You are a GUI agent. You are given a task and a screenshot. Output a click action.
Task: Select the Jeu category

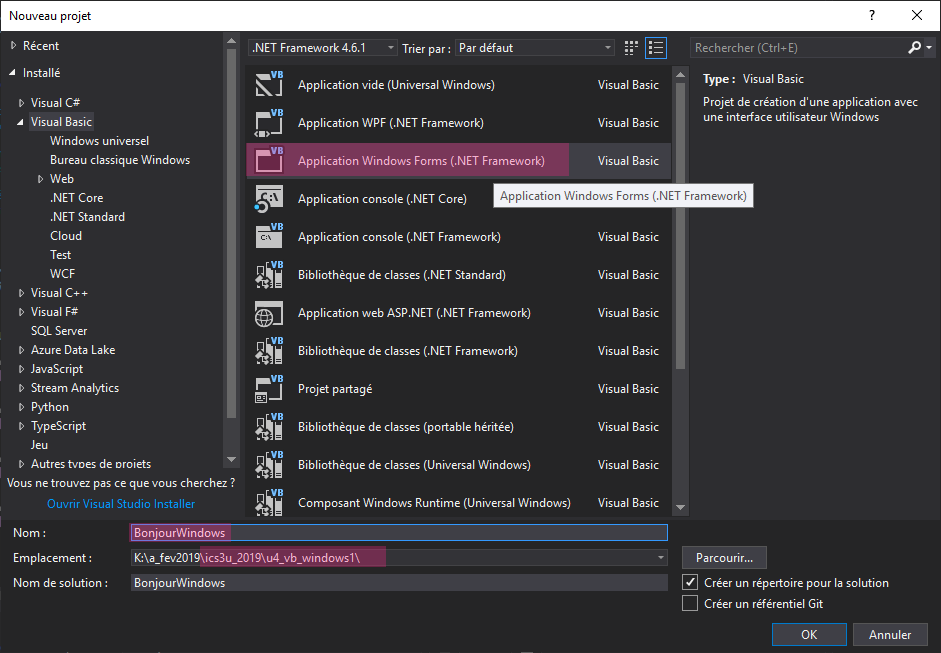click(x=39, y=445)
